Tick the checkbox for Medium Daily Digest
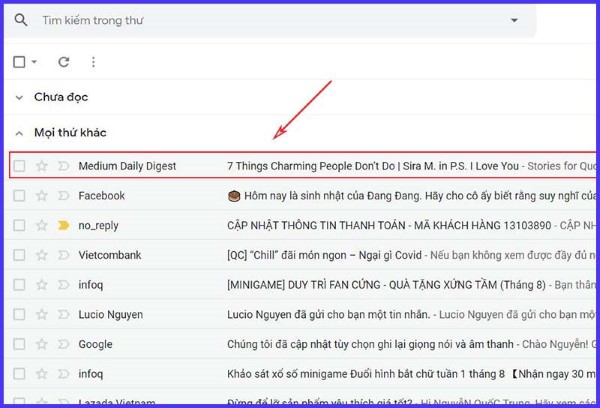This screenshot has height=408, width=600. [x=20, y=166]
